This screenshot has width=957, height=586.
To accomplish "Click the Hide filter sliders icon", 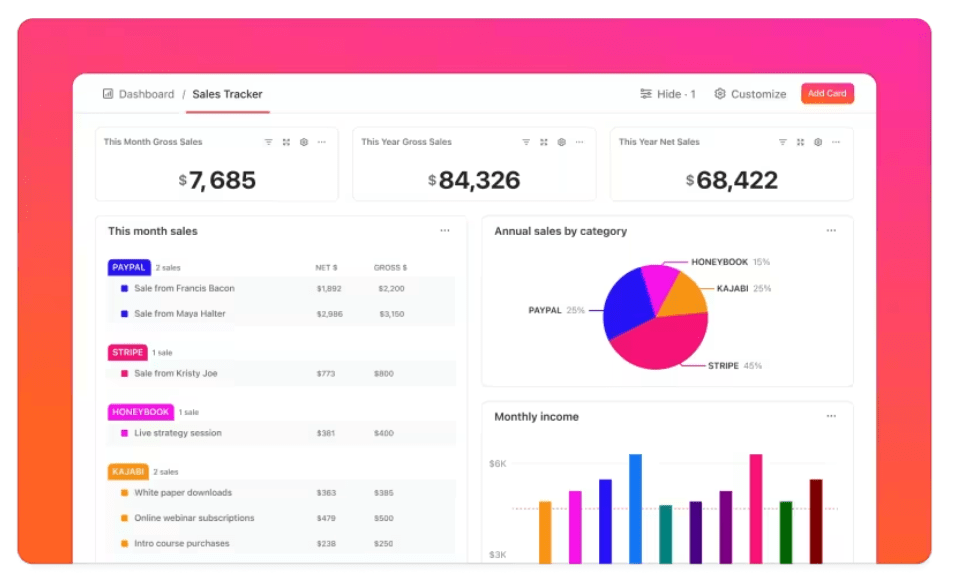I will 646,94.
